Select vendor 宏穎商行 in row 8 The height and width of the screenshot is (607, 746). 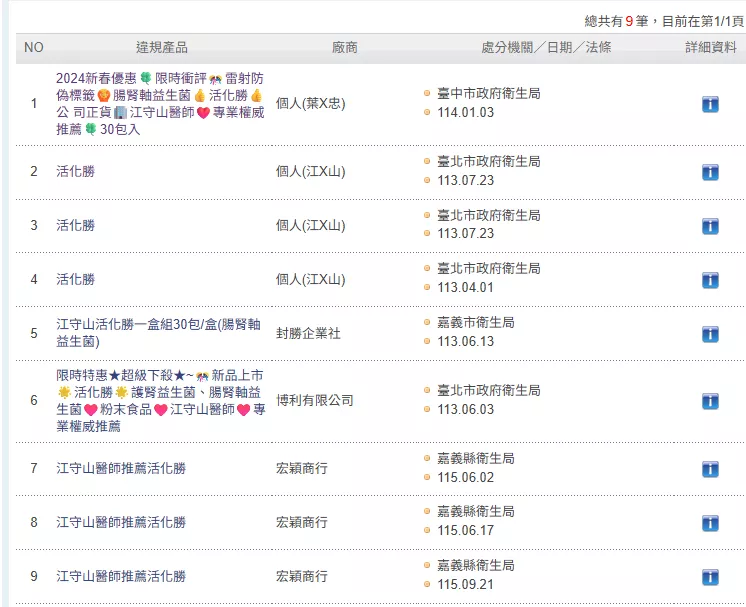pyautogui.click(x=302, y=522)
